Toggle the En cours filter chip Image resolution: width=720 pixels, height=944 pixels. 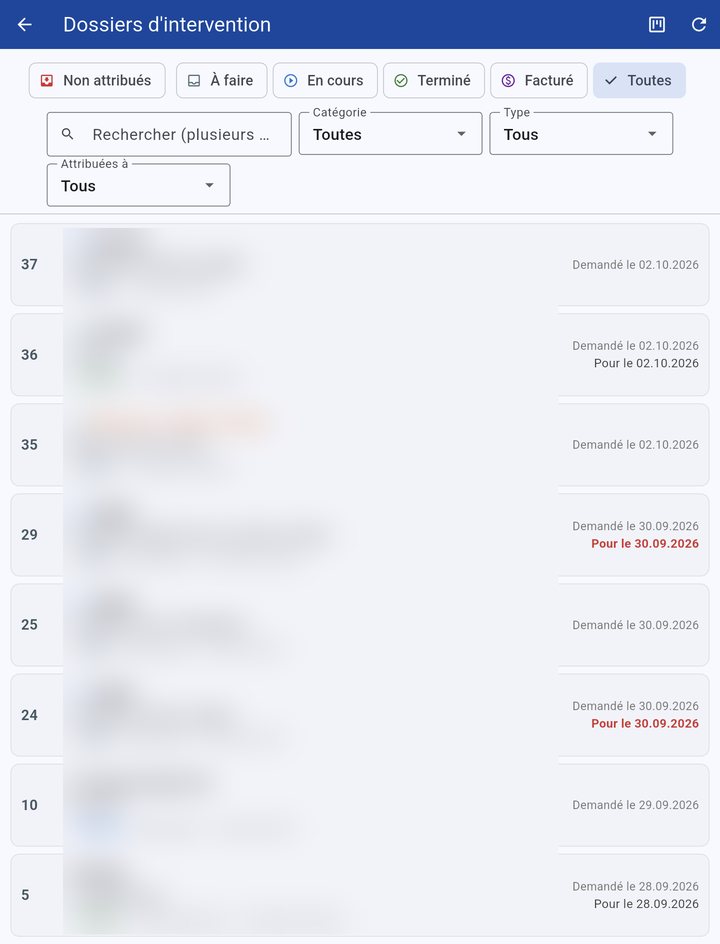tap(325, 80)
